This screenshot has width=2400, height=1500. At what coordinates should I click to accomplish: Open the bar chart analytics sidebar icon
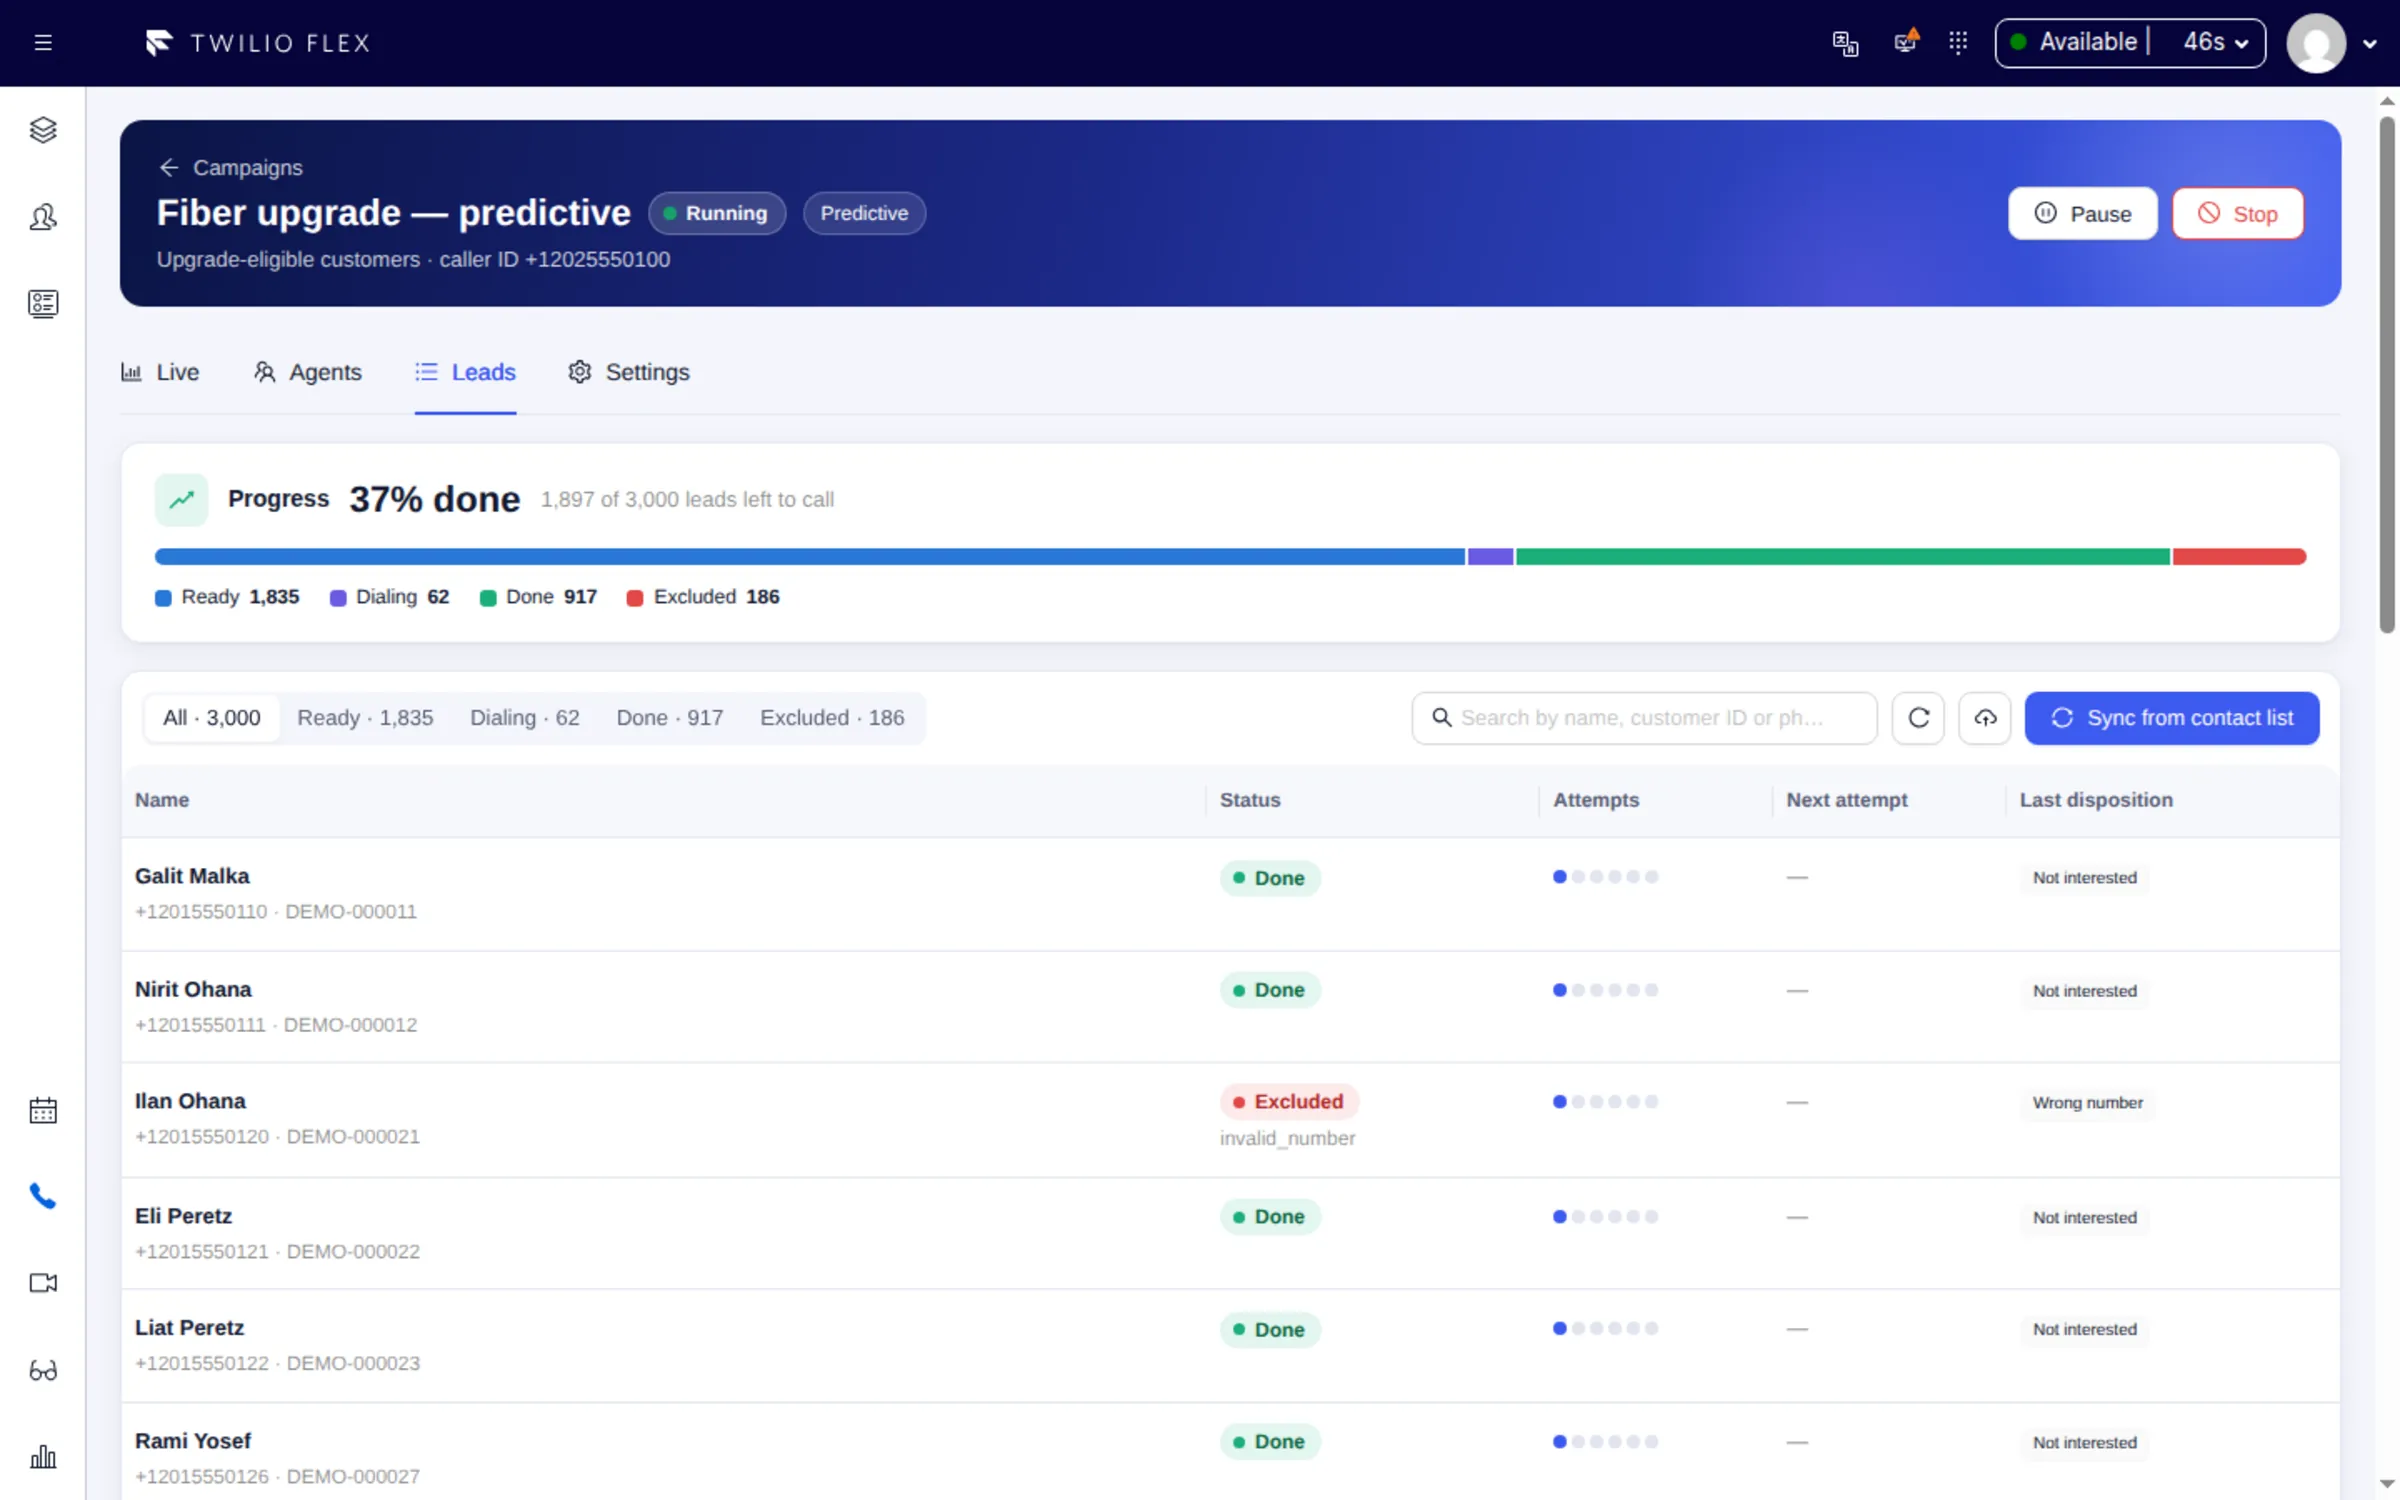click(x=43, y=1457)
